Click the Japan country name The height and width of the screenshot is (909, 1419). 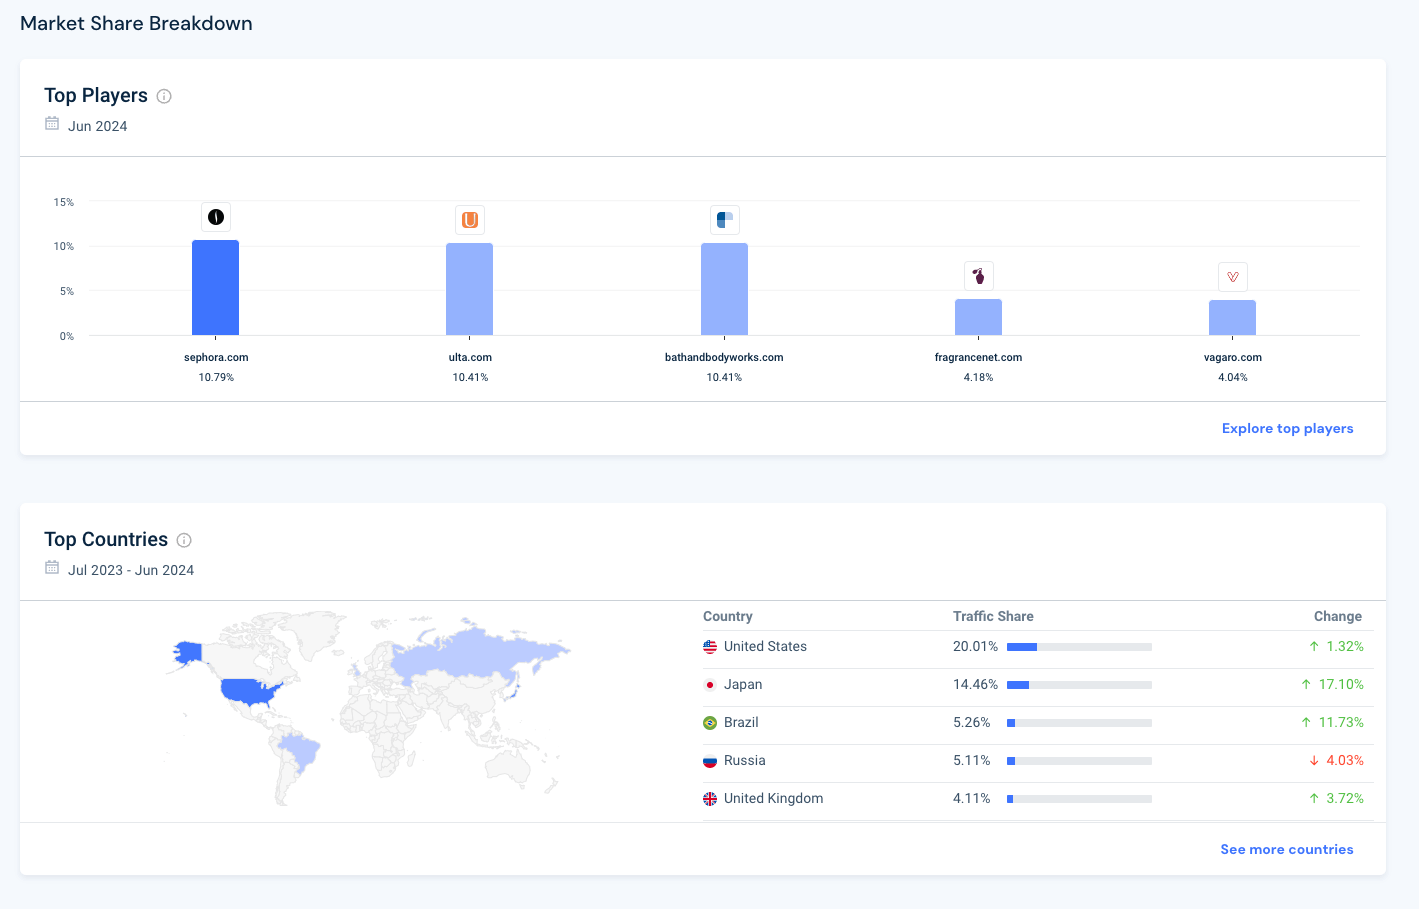pos(743,685)
